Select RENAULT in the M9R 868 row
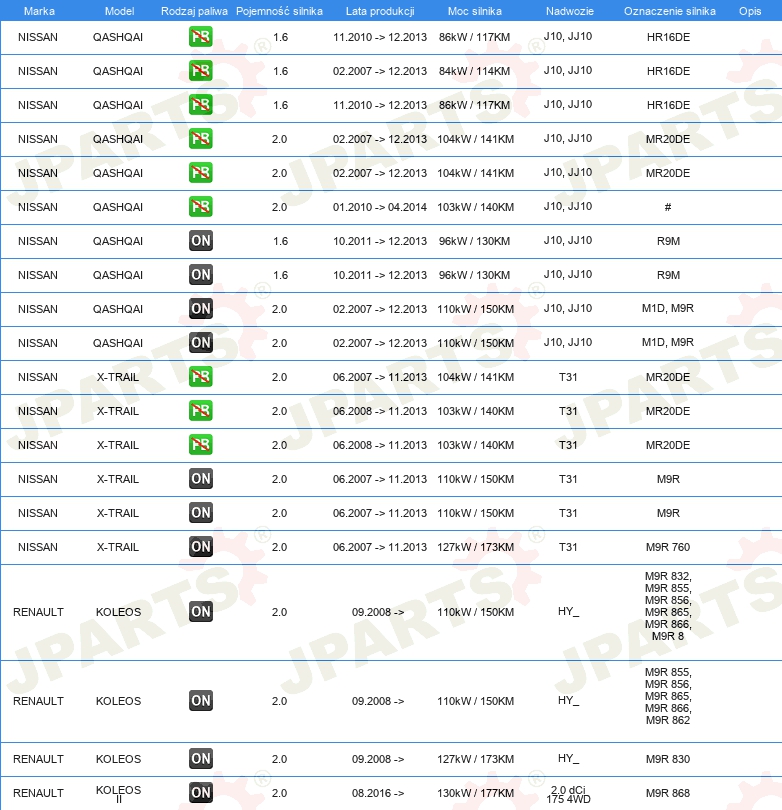Image resolution: width=782 pixels, height=810 pixels. point(38,793)
